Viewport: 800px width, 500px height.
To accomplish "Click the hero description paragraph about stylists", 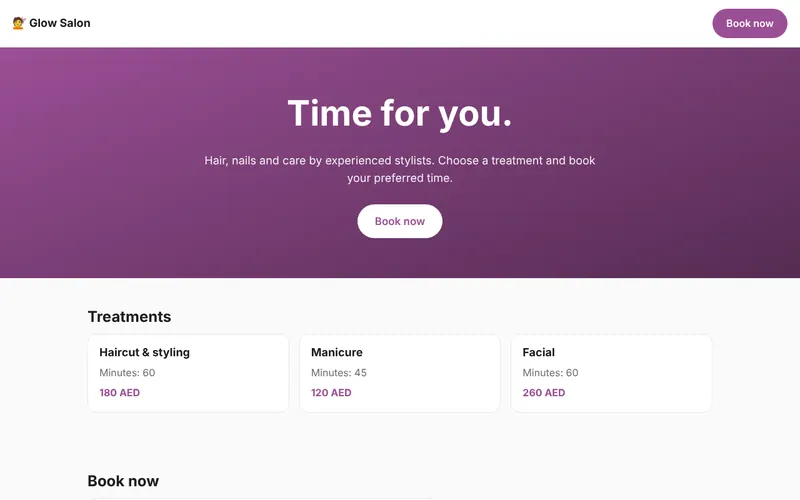I will point(399,169).
